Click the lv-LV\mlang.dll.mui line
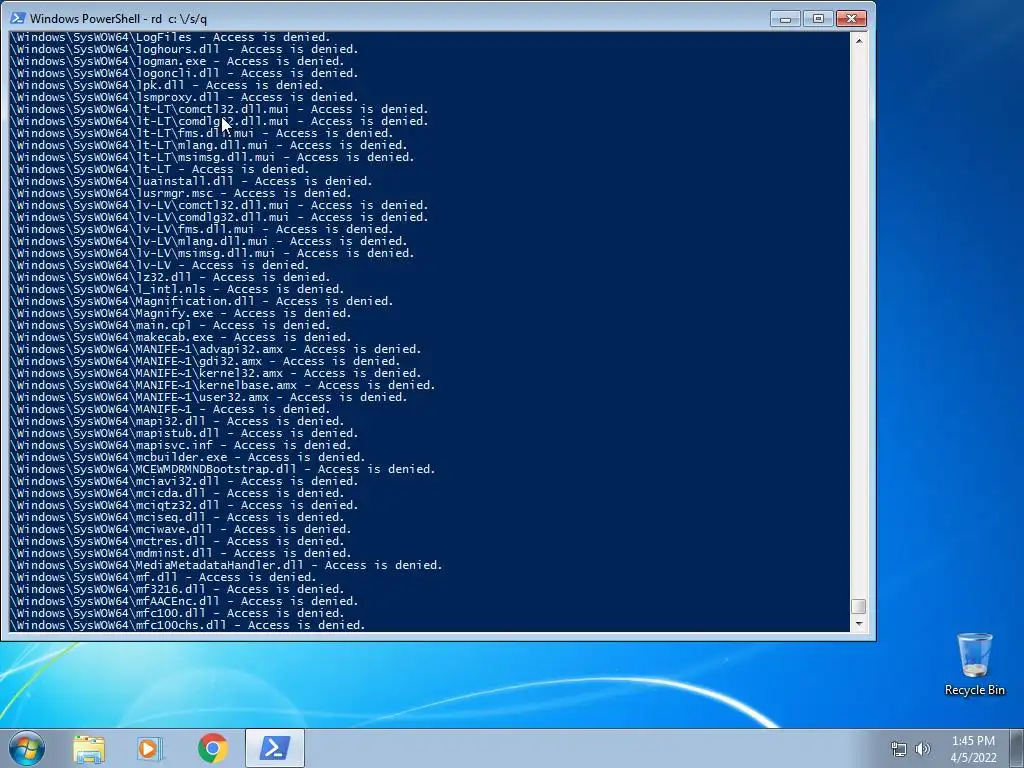The image size is (1024, 768). [x=209, y=241]
